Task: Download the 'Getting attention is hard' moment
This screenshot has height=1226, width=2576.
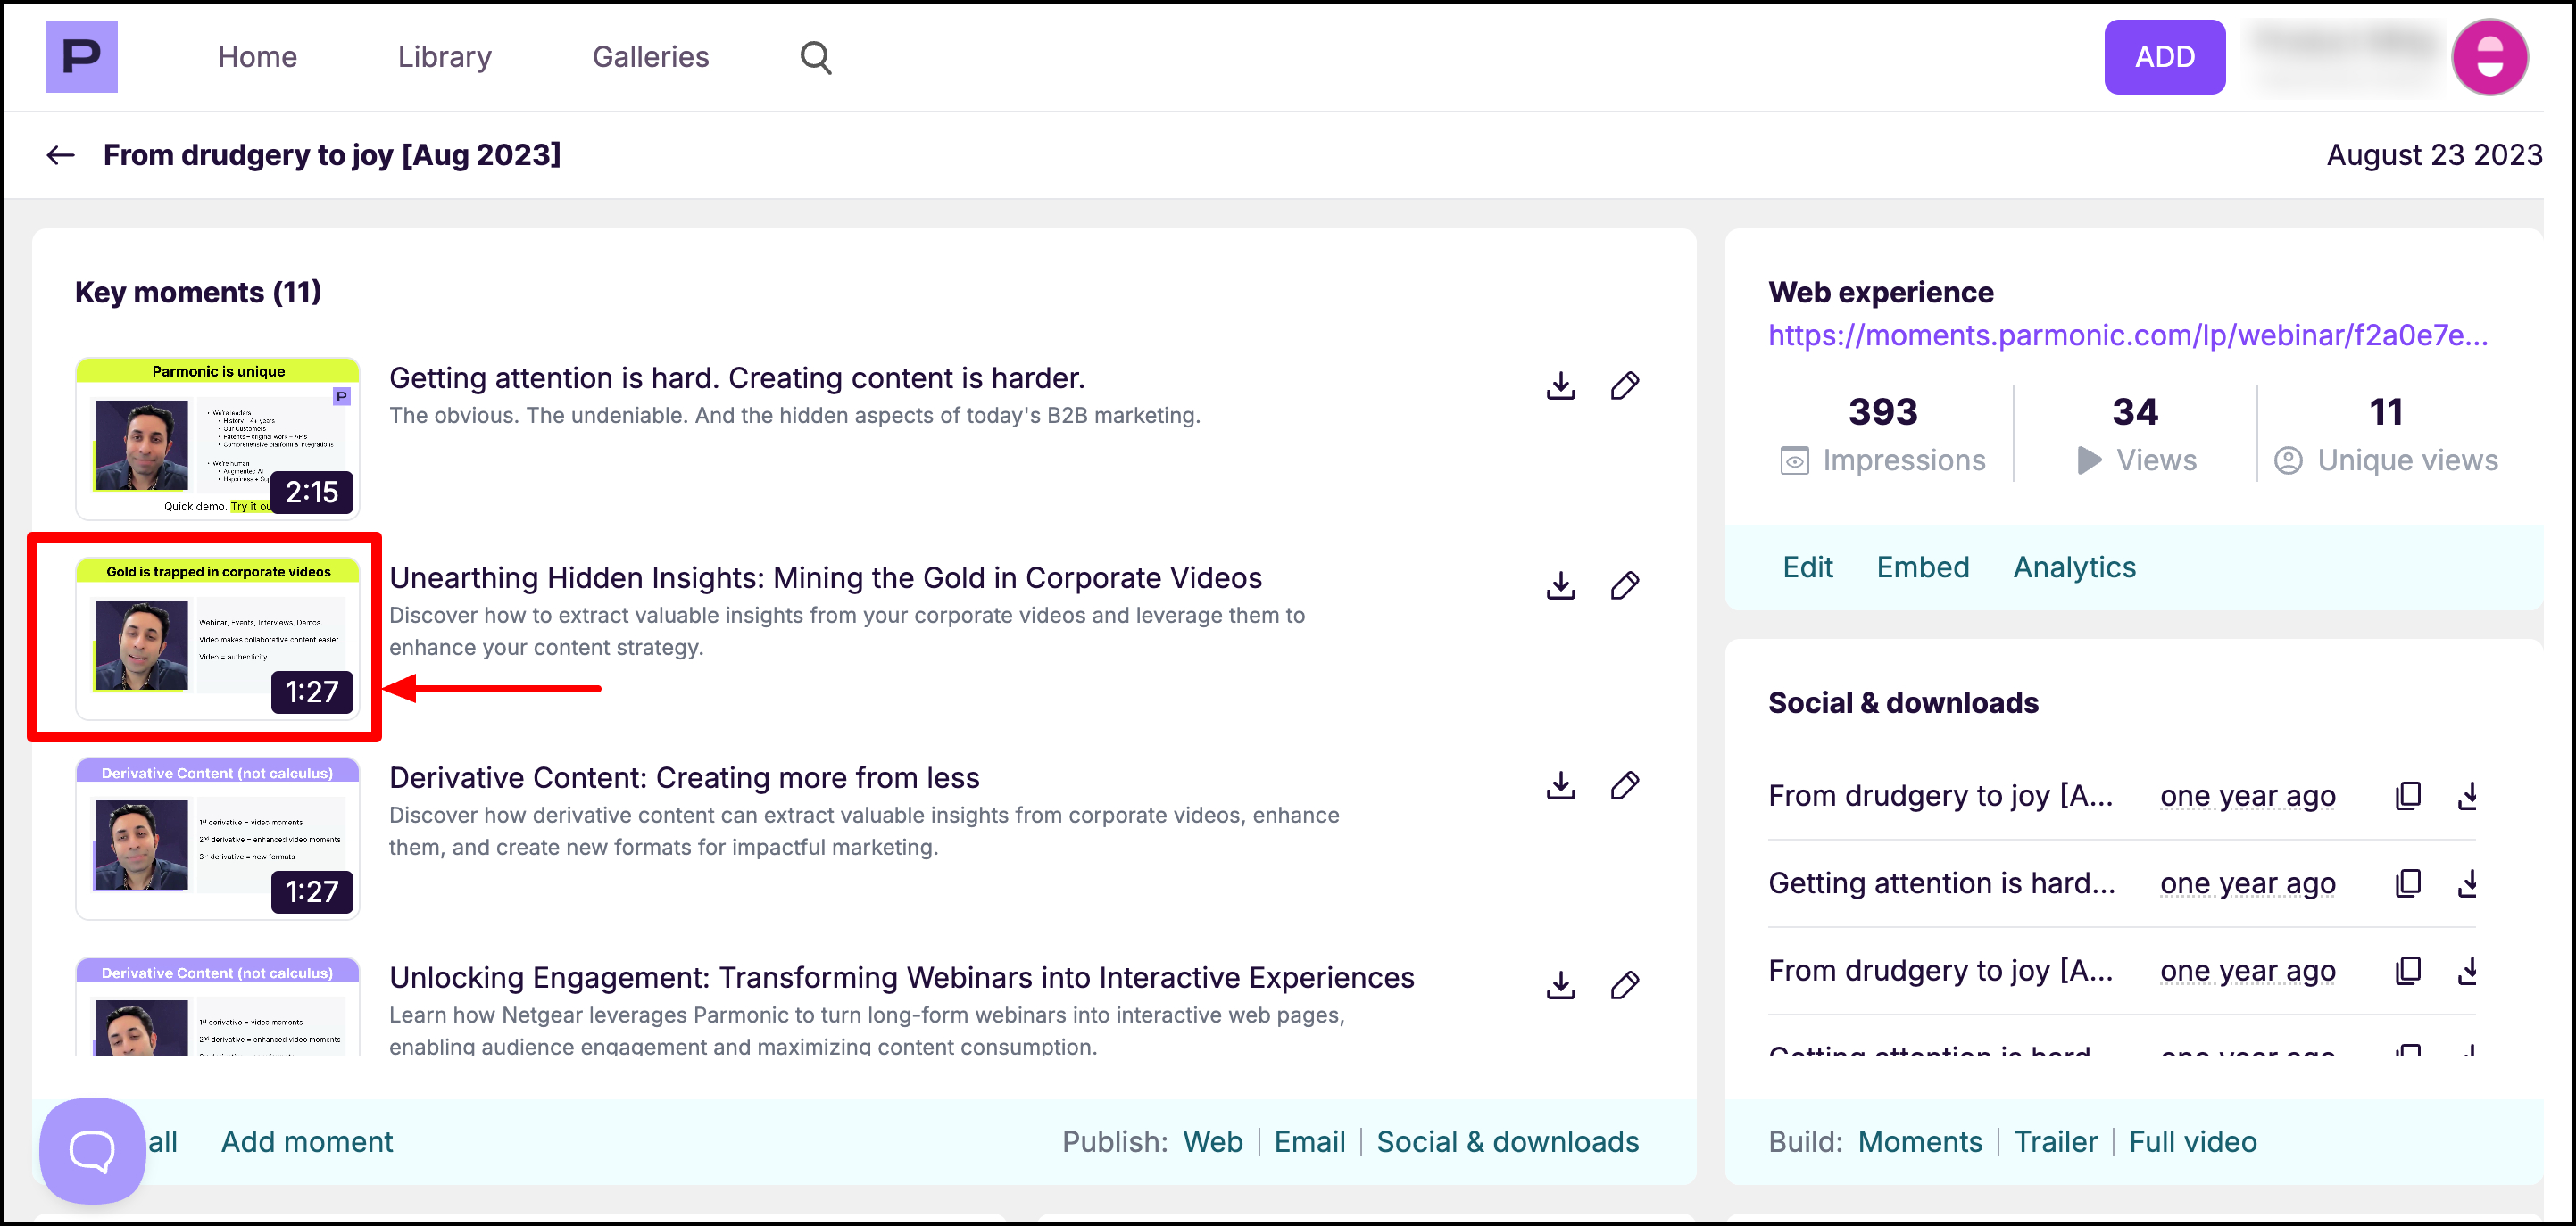Action: point(1560,386)
